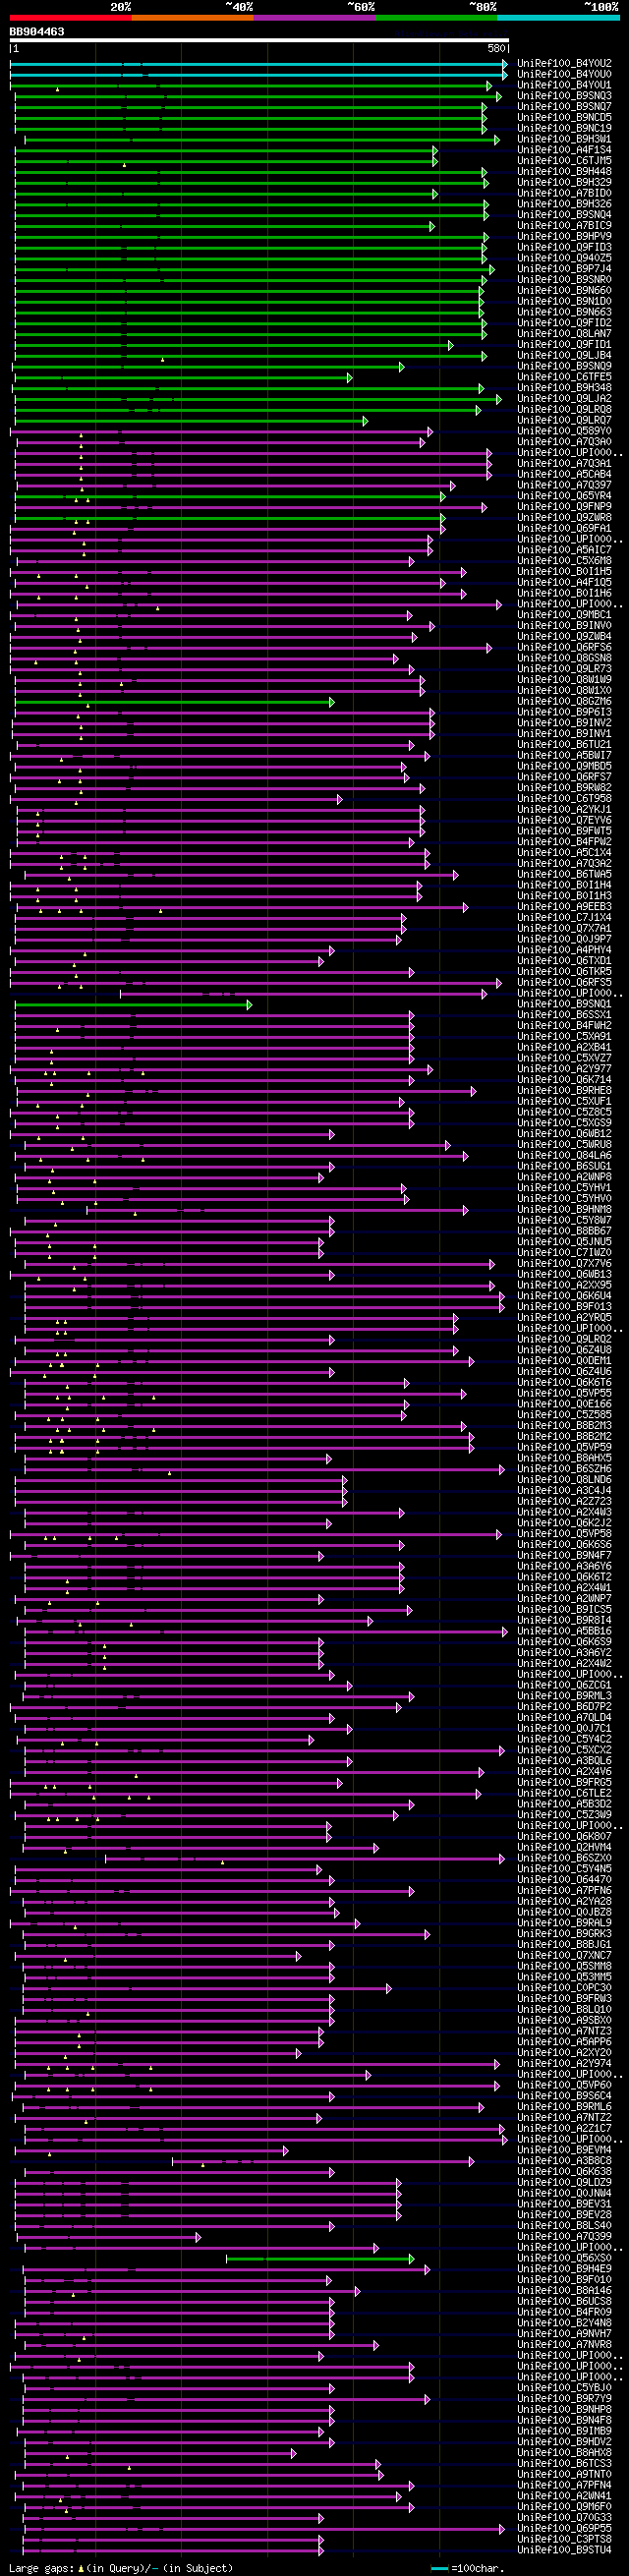Select the UniRef100_B9STU4 label
Image resolution: width=629 pixels, height=2576 pixels.
(x=564, y=2550)
